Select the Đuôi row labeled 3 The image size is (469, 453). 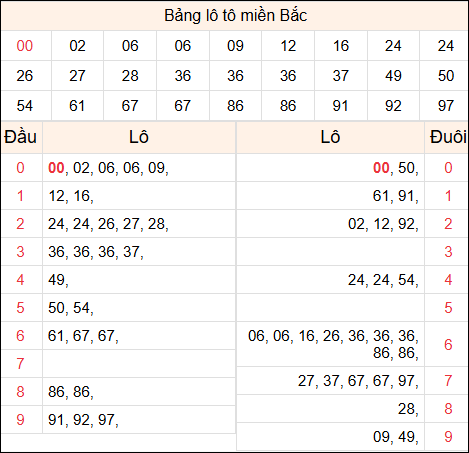click(x=352, y=252)
